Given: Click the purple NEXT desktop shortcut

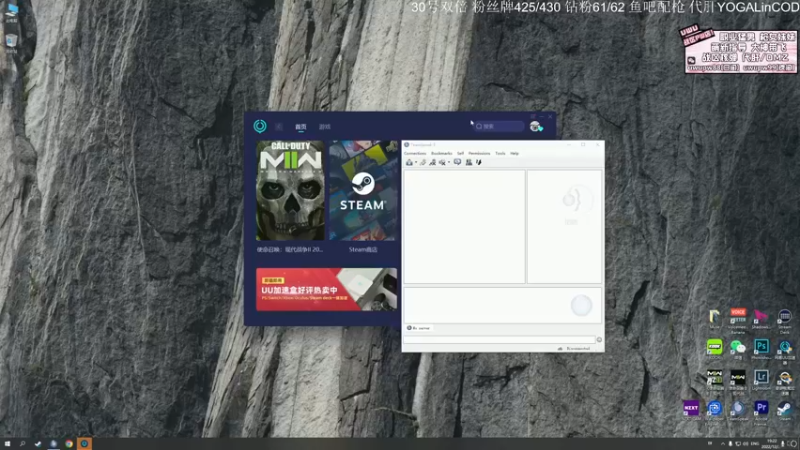Looking at the screenshot, I should click(x=691, y=408).
